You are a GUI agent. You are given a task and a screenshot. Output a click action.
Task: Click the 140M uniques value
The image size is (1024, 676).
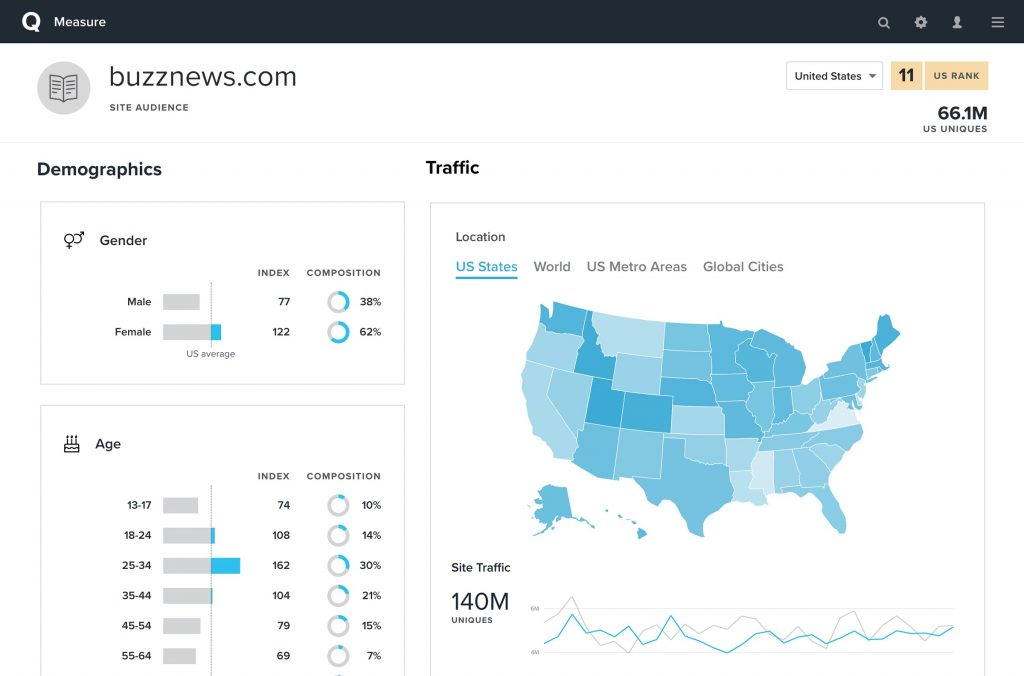[480, 601]
